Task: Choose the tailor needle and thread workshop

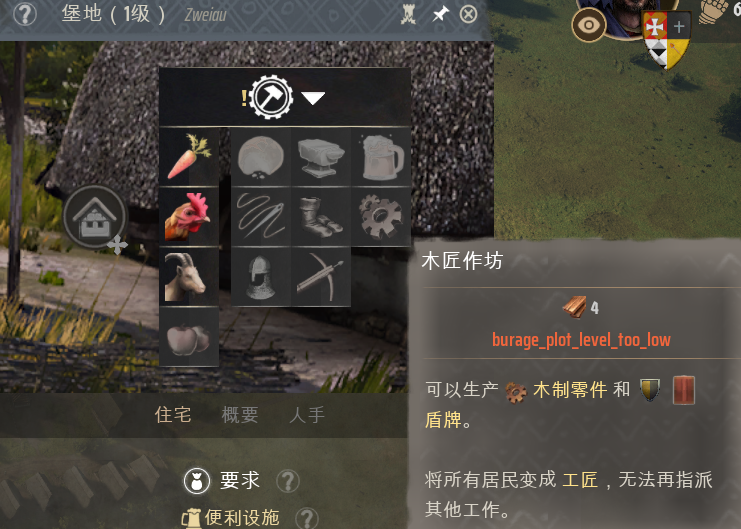Action: [261, 217]
